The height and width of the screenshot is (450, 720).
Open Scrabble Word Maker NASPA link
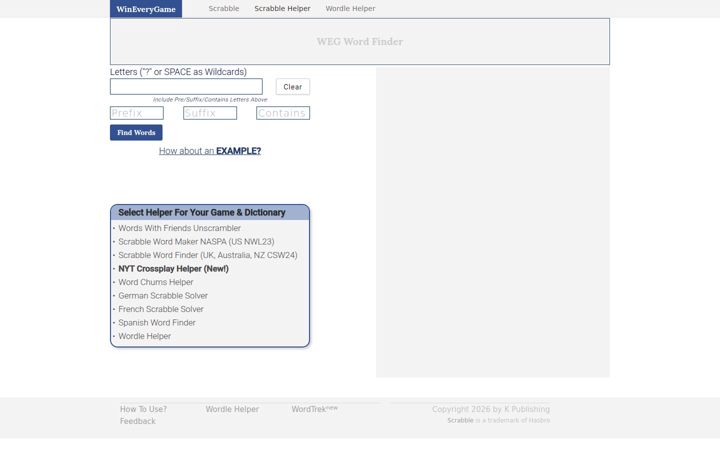[x=196, y=242]
